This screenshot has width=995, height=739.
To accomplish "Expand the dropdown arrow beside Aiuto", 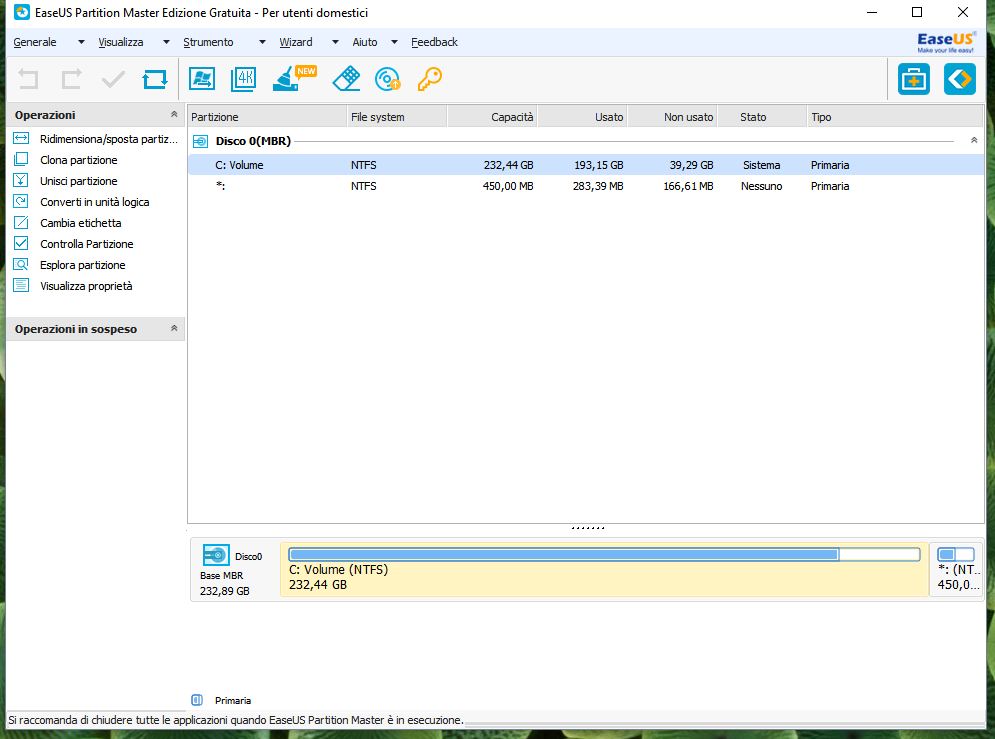I will [x=394, y=43].
